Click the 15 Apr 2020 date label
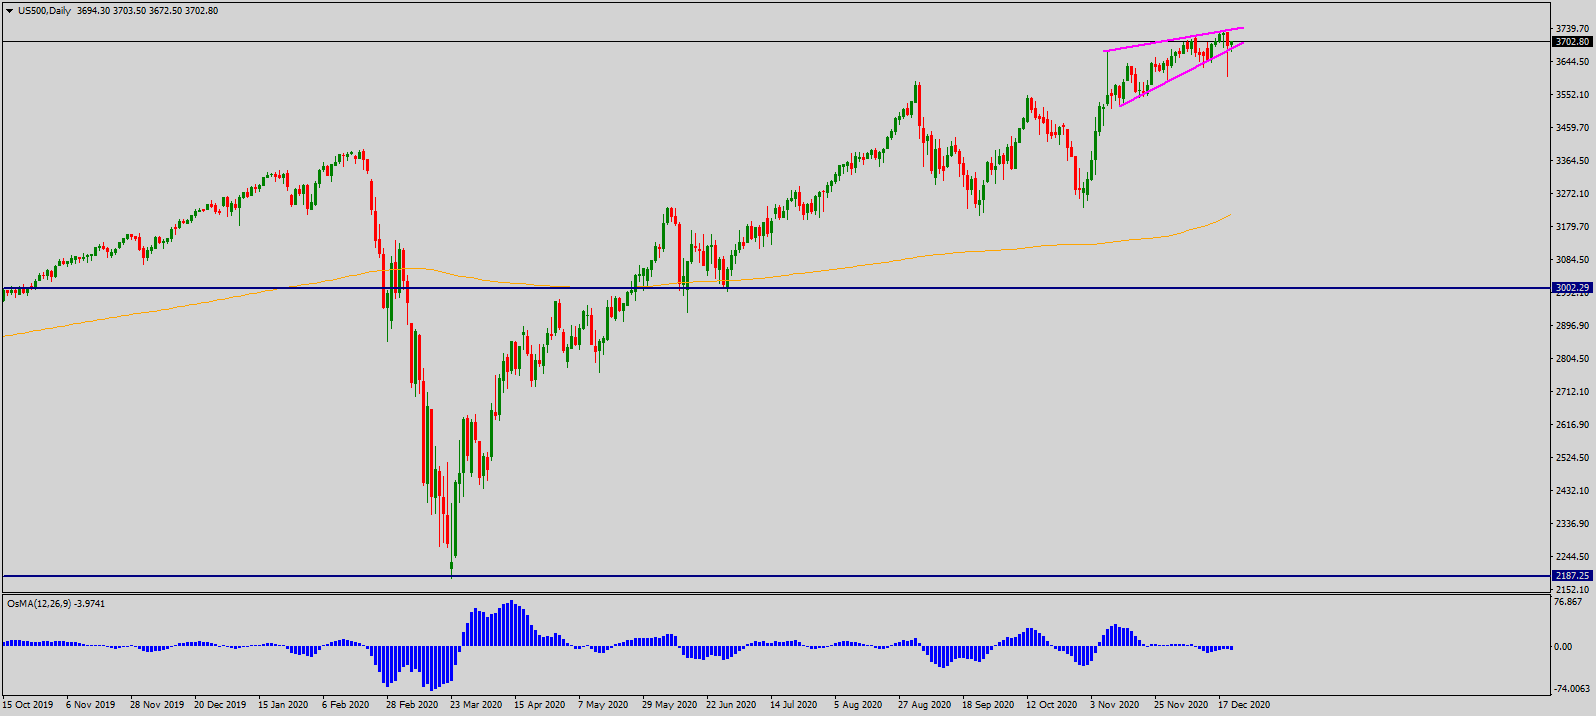This screenshot has height=716, width=1596. click(540, 705)
